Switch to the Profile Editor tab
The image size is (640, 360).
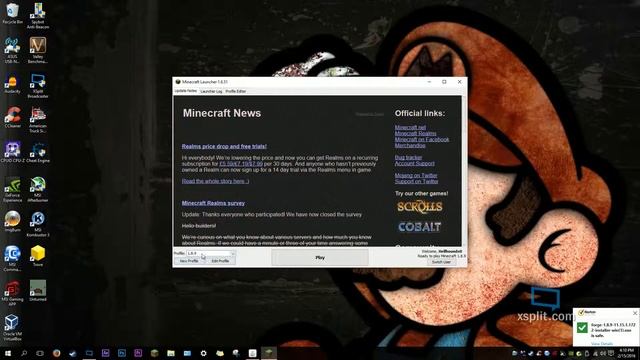point(236,91)
